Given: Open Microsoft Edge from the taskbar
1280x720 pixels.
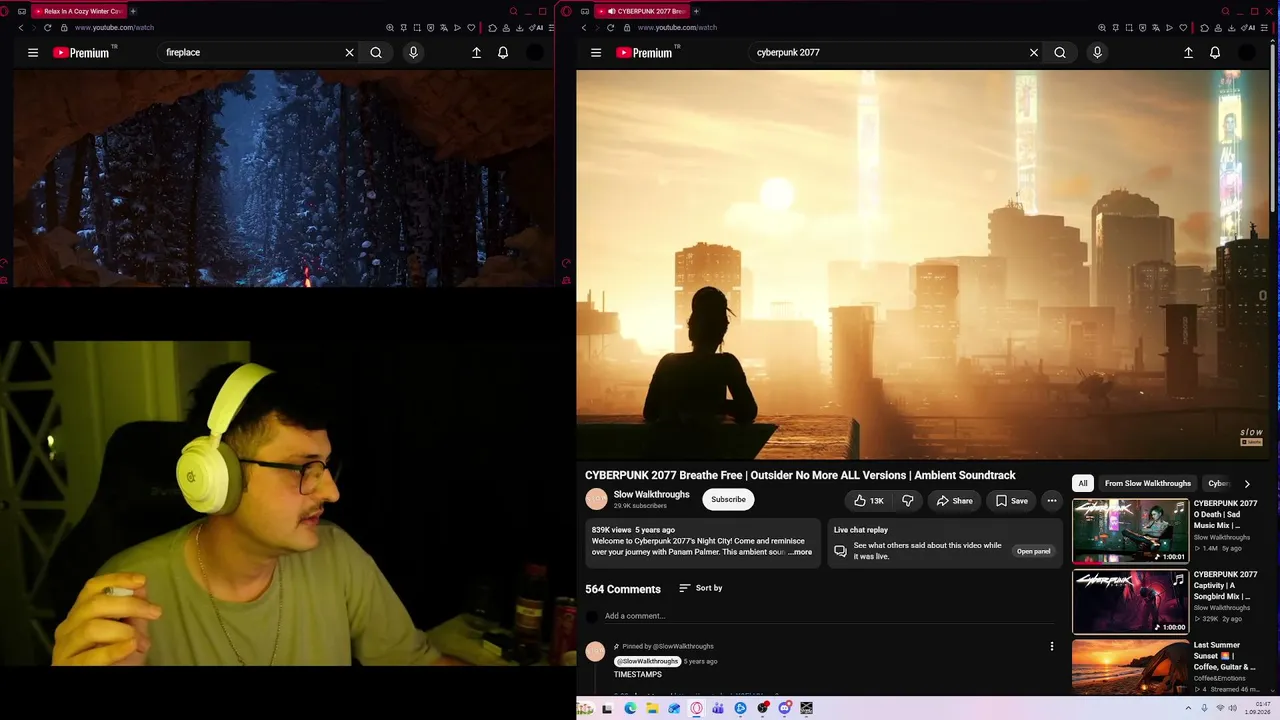Looking at the screenshot, I should click(x=630, y=709).
